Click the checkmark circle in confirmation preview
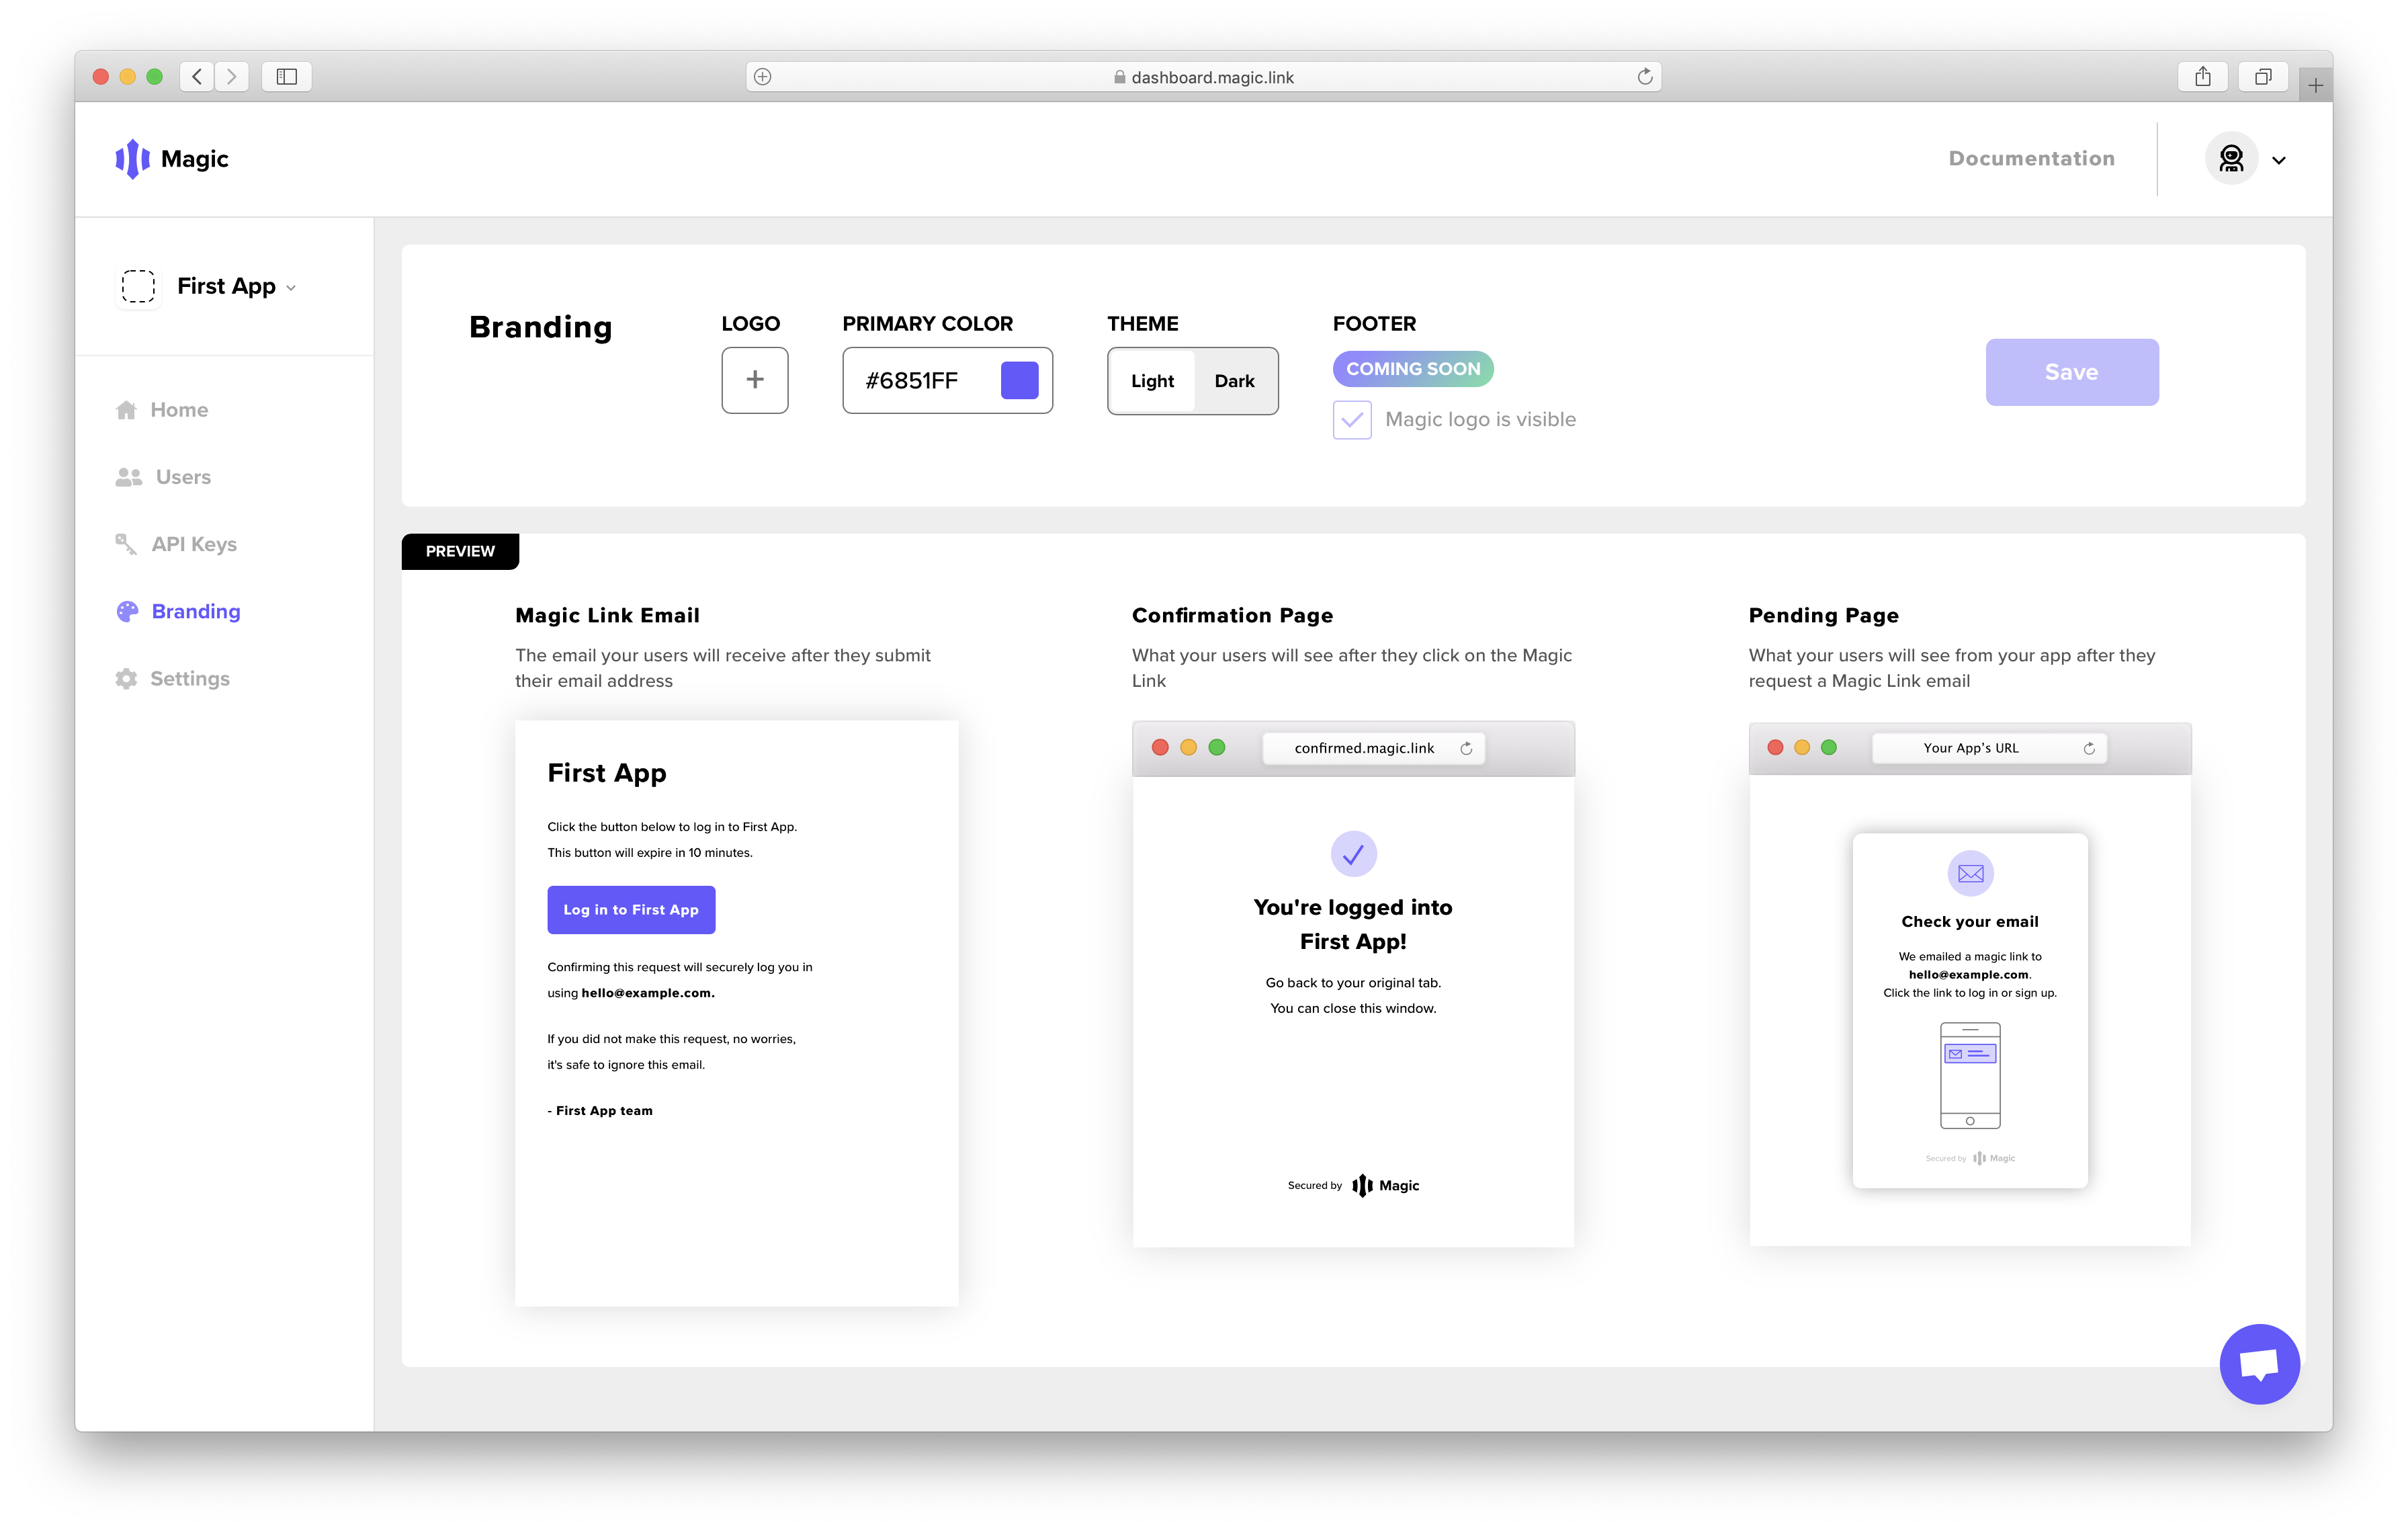2408x1531 pixels. (1353, 854)
